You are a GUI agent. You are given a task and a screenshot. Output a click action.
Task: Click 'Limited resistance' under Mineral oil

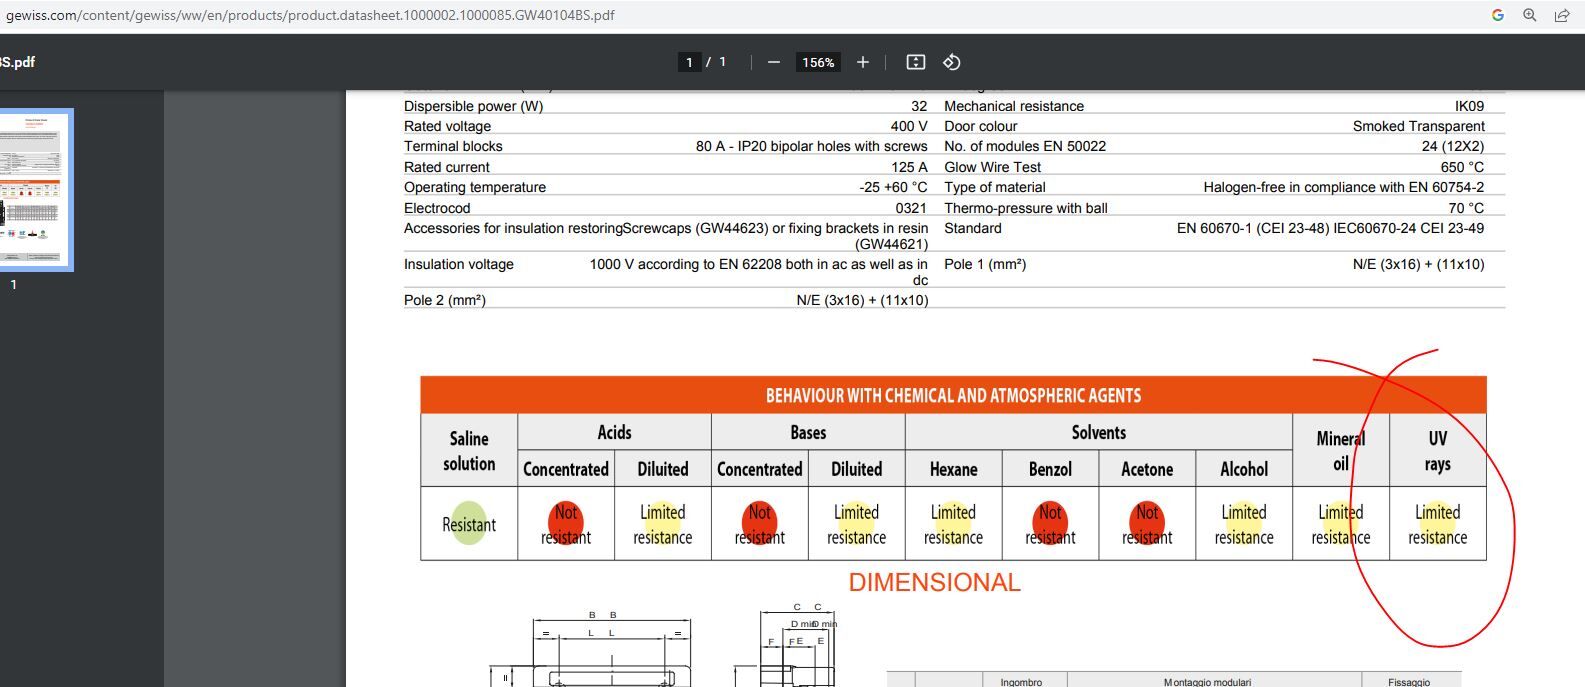[x=1341, y=524]
